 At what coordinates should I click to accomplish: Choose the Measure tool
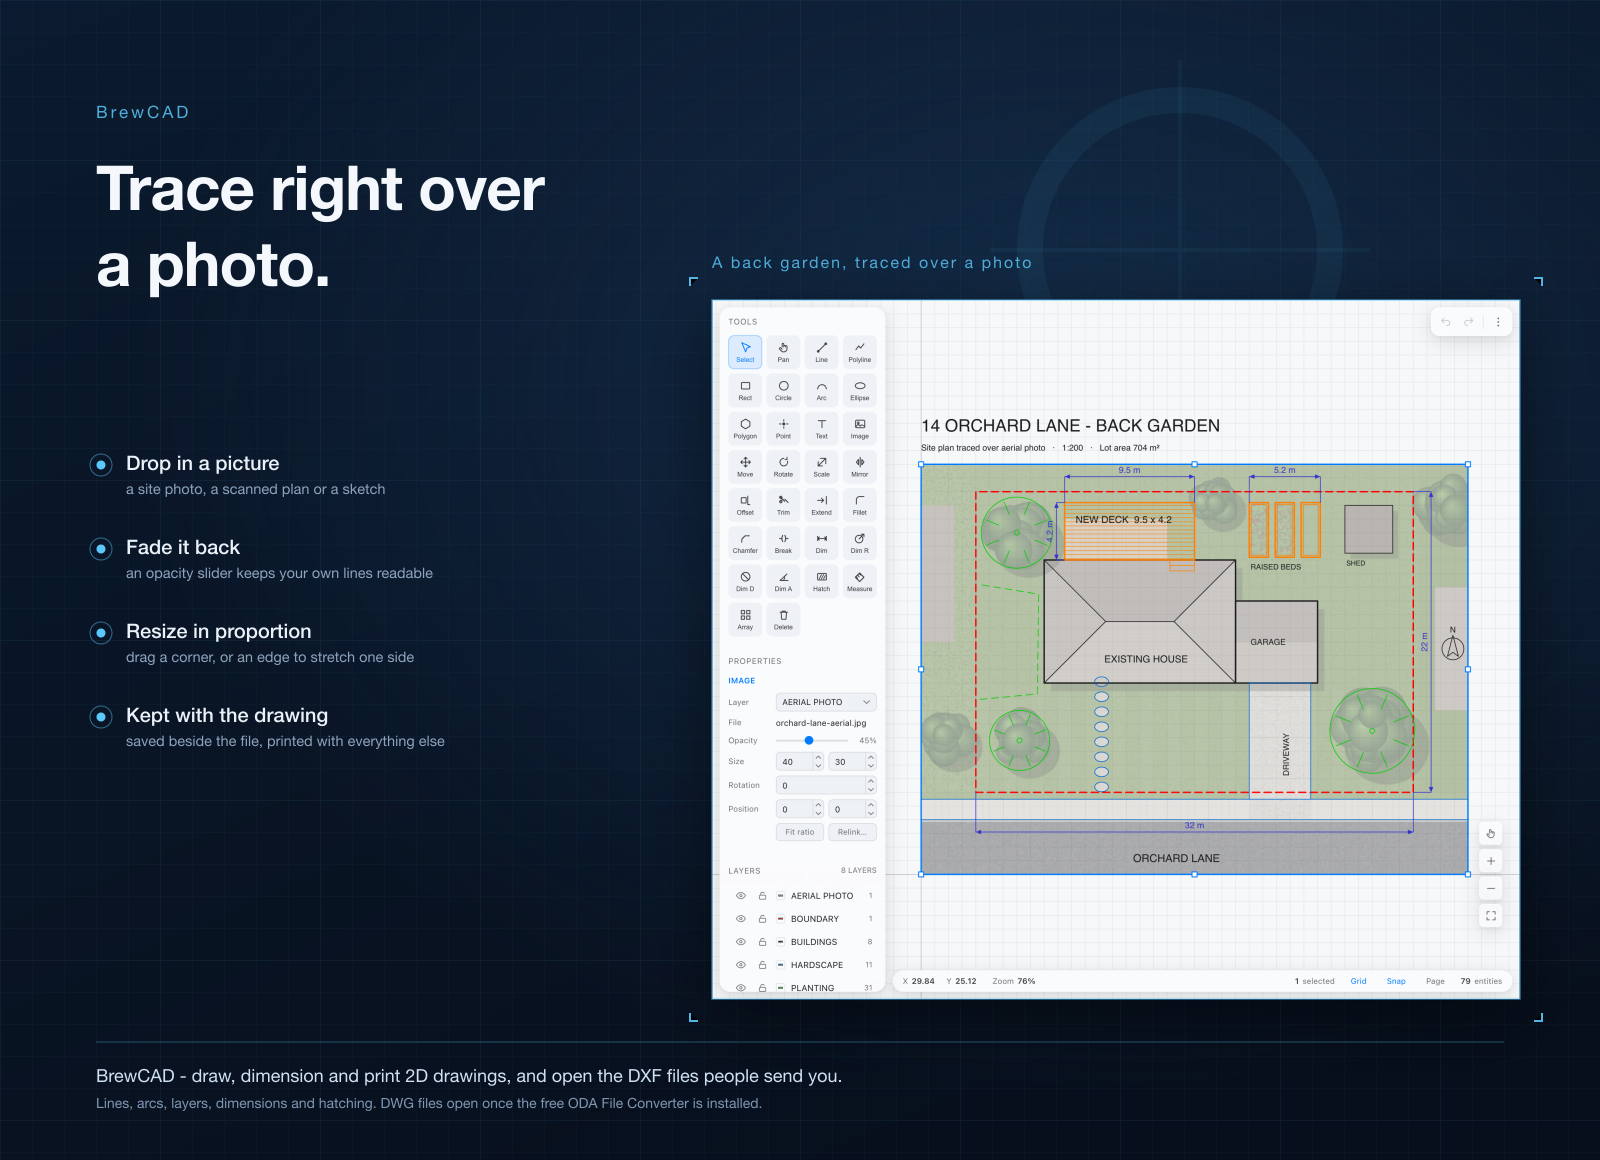[859, 581]
